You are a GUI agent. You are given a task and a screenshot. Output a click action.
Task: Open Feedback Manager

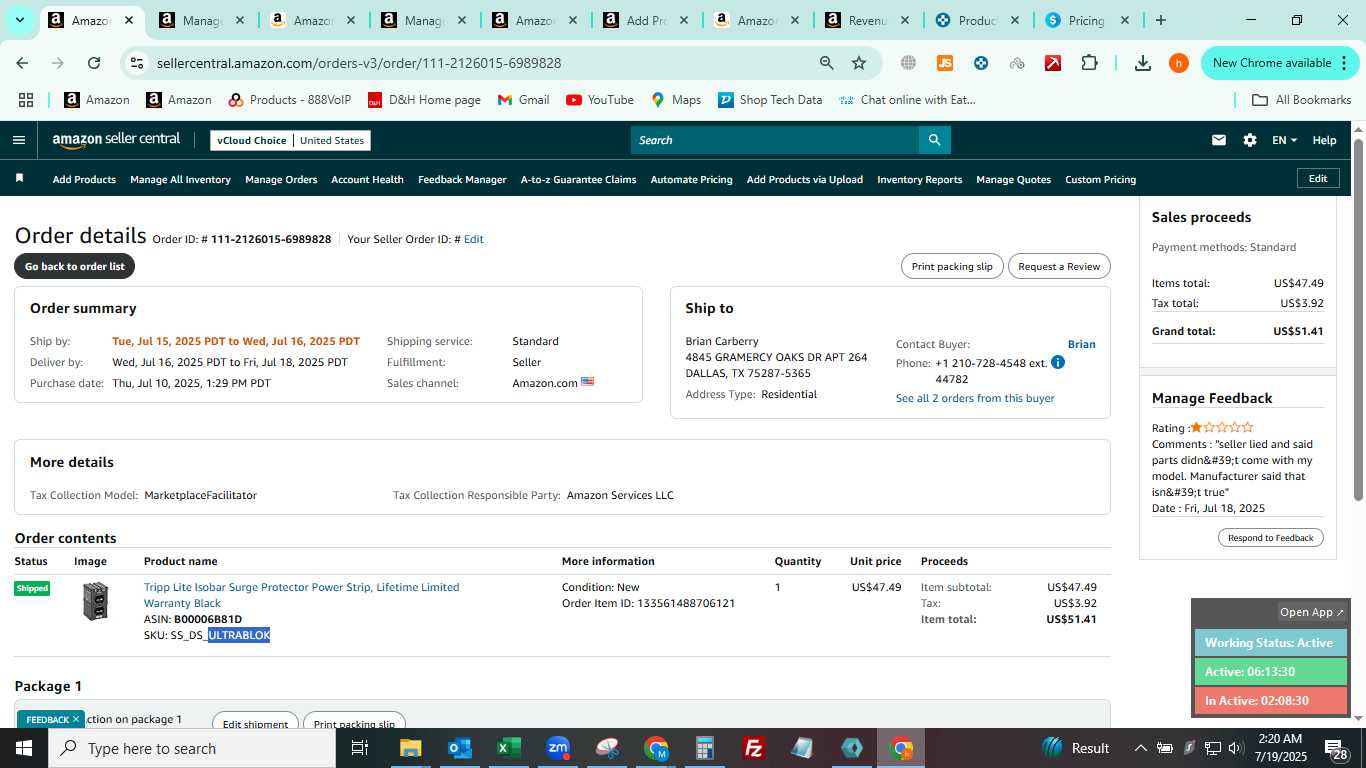tap(462, 179)
